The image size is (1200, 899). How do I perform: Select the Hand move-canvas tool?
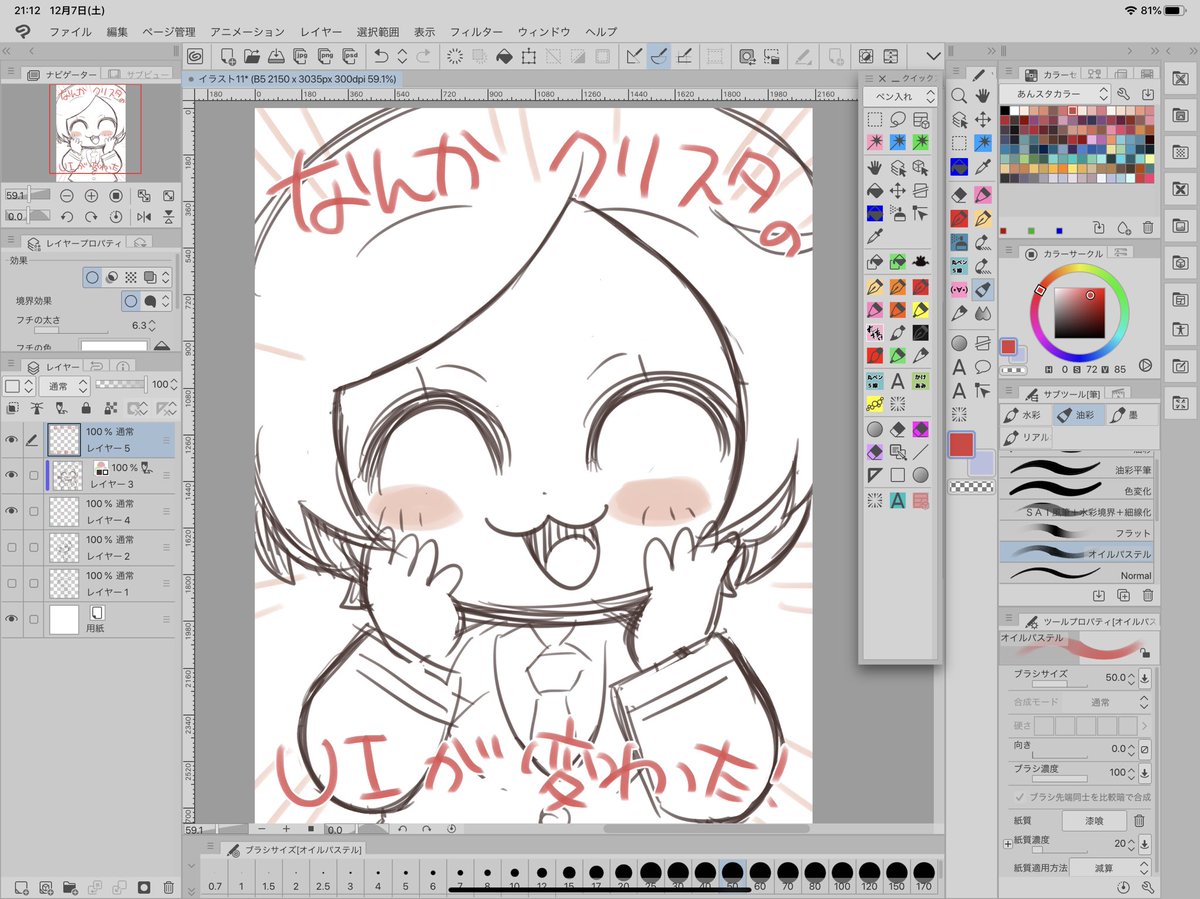(x=983, y=95)
